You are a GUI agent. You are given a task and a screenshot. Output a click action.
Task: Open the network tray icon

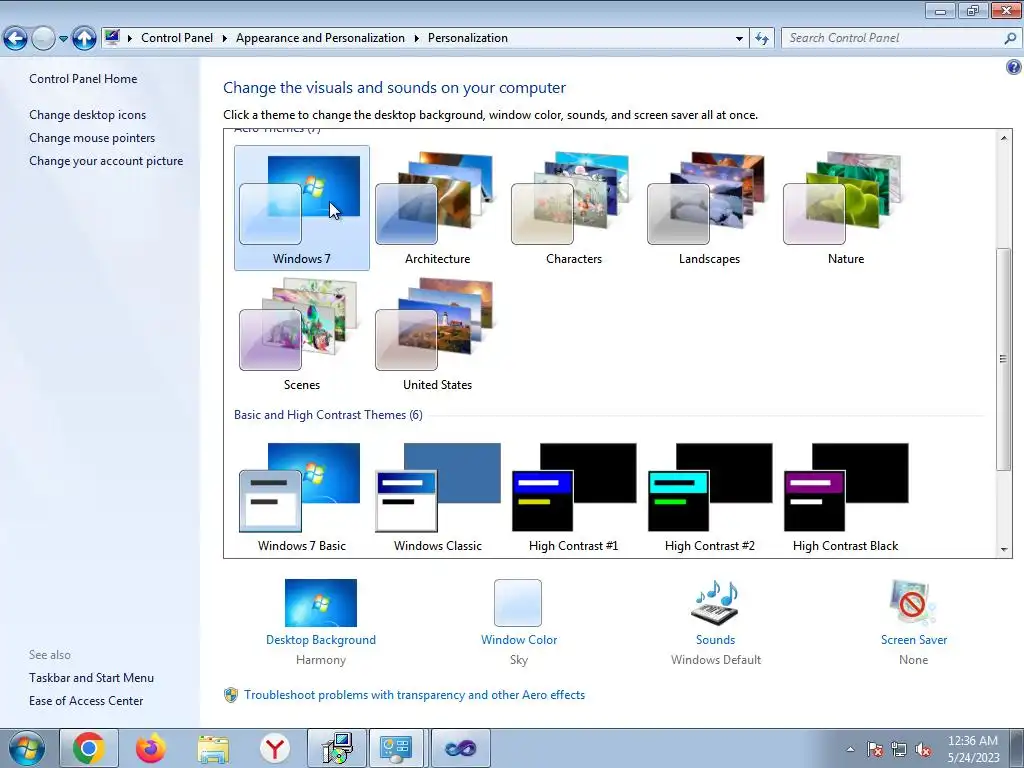[899, 749]
